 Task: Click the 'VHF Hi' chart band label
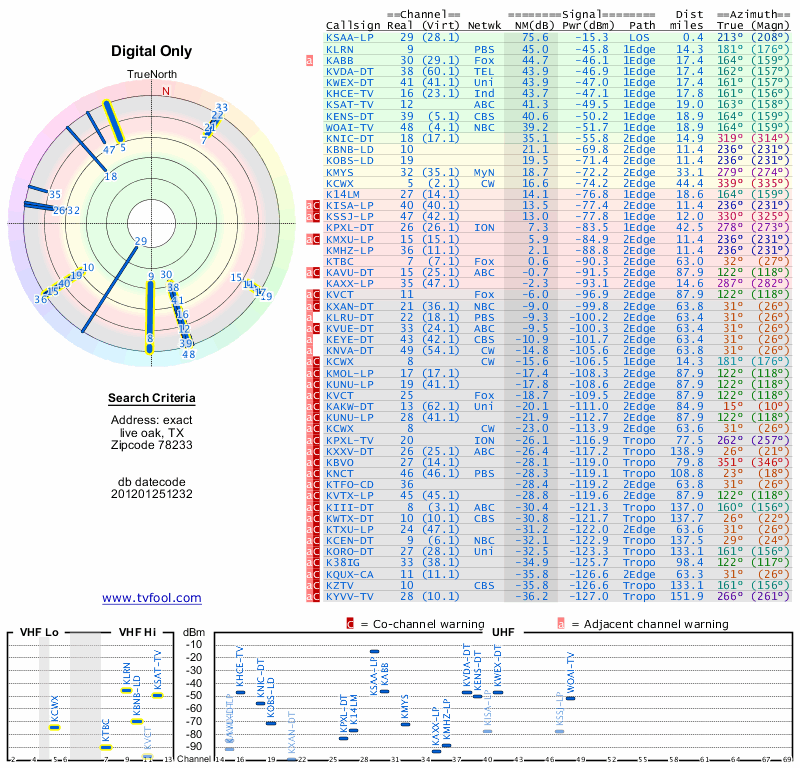137,632
